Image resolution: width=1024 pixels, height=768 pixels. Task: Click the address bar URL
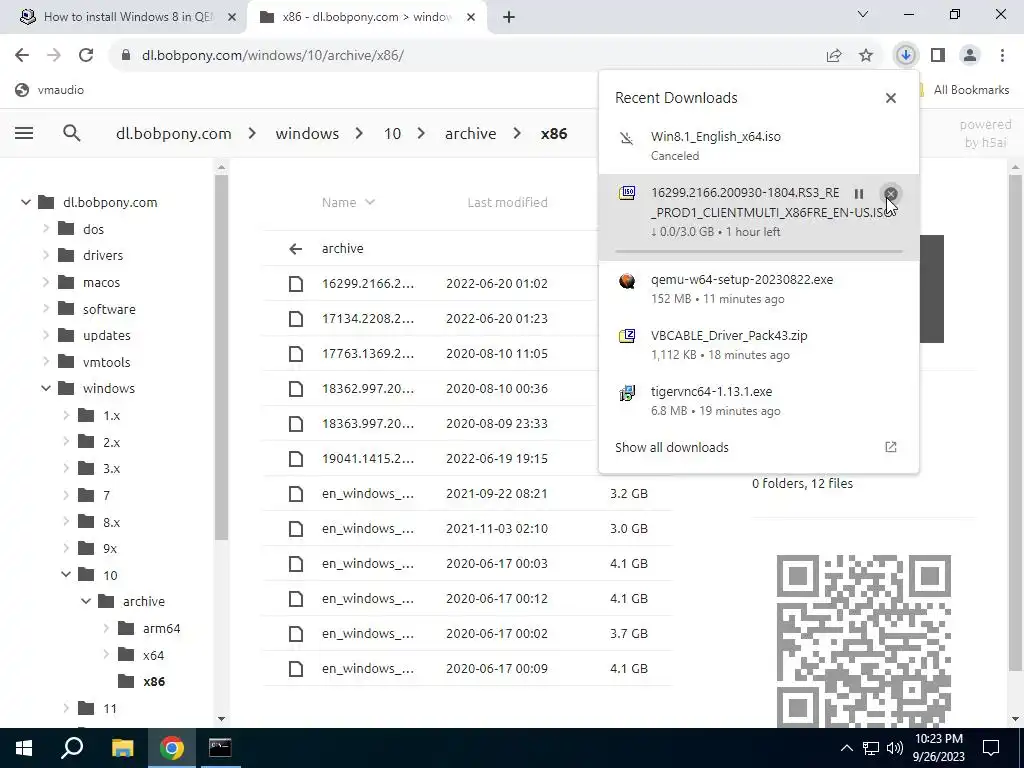[272, 56]
